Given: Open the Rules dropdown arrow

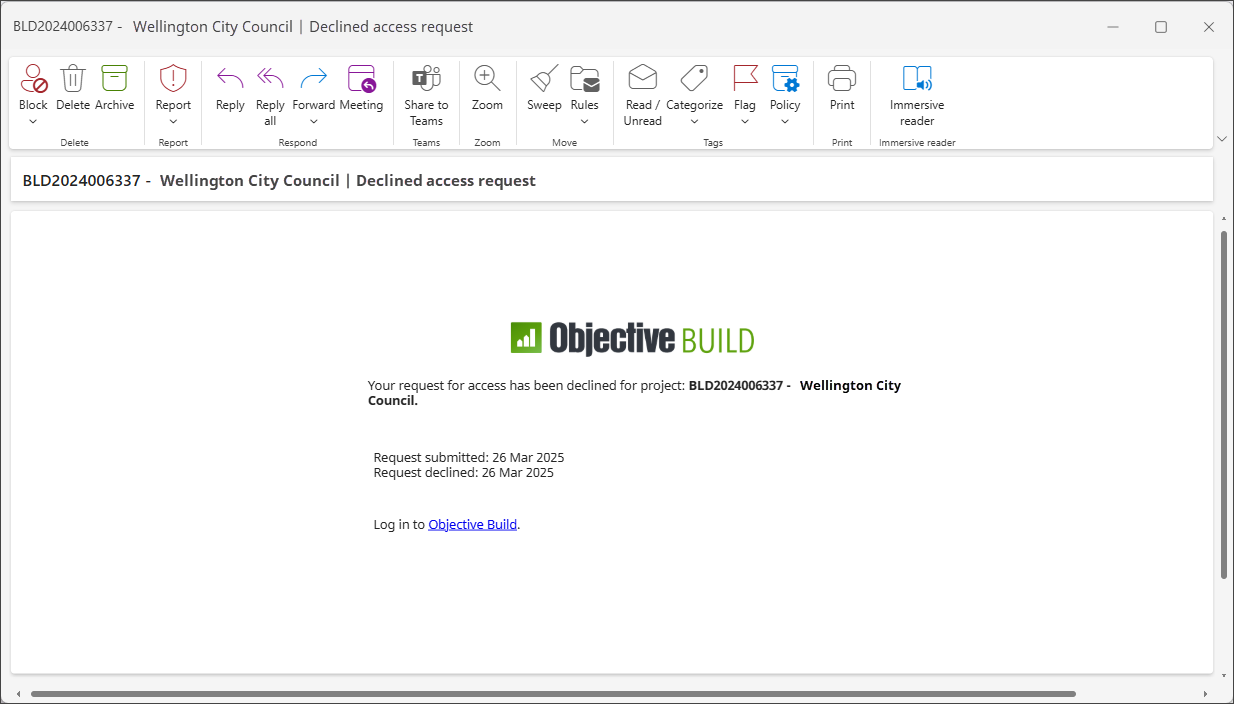Looking at the screenshot, I should point(584,122).
